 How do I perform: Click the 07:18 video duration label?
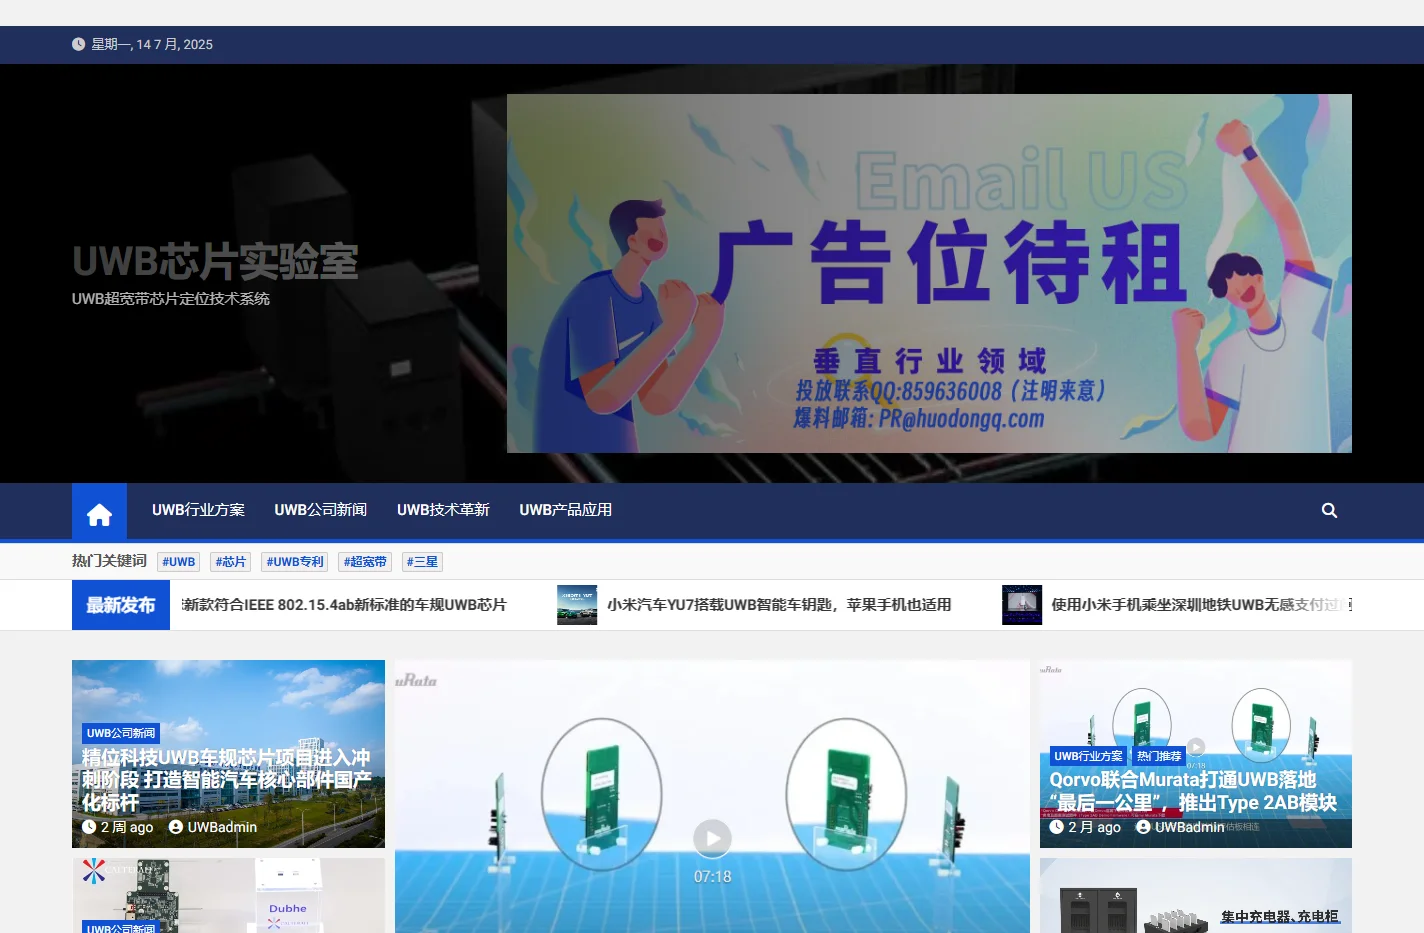click(712, 877)
